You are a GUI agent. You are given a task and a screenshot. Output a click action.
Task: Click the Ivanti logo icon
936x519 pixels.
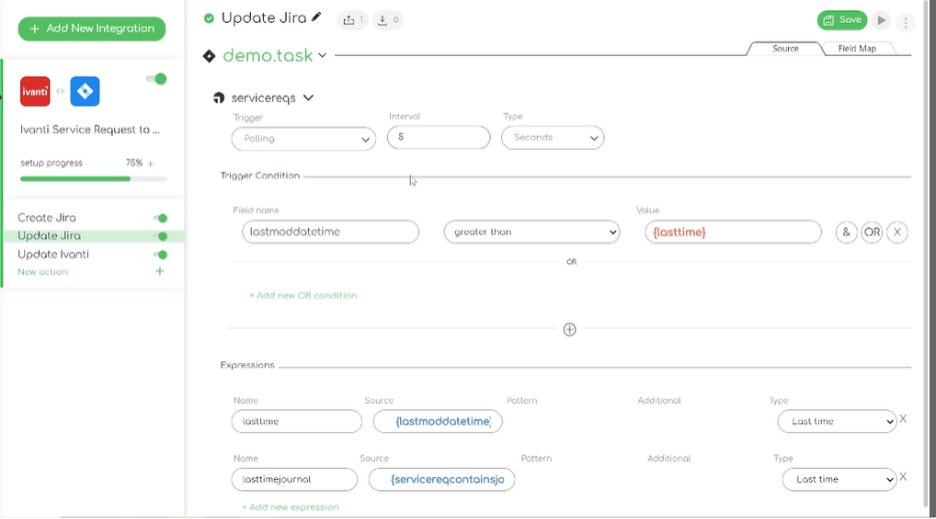[x=35, y=91]
